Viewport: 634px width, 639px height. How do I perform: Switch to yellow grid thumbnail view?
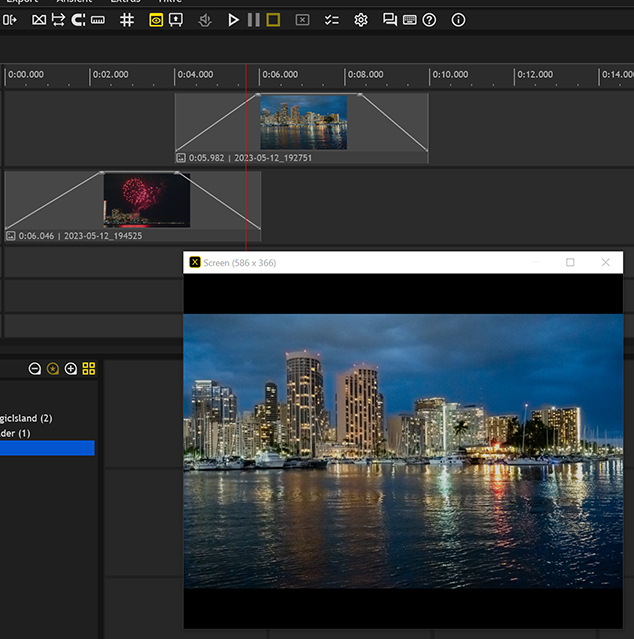[89, 369]
